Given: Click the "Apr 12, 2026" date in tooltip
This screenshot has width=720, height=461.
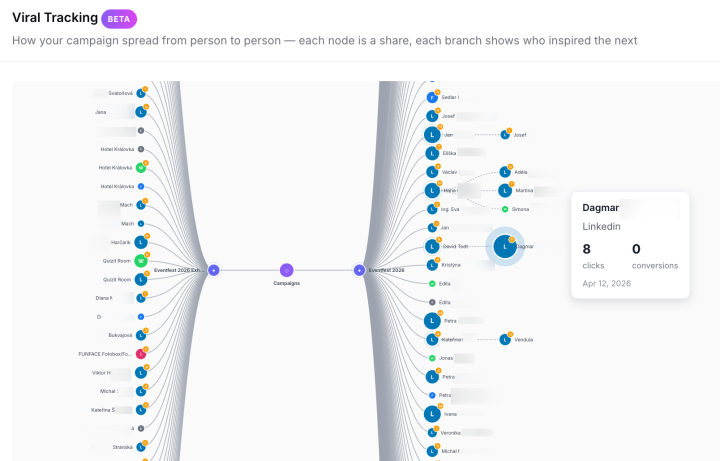Looking at the screenshot, I should [607, 283].
